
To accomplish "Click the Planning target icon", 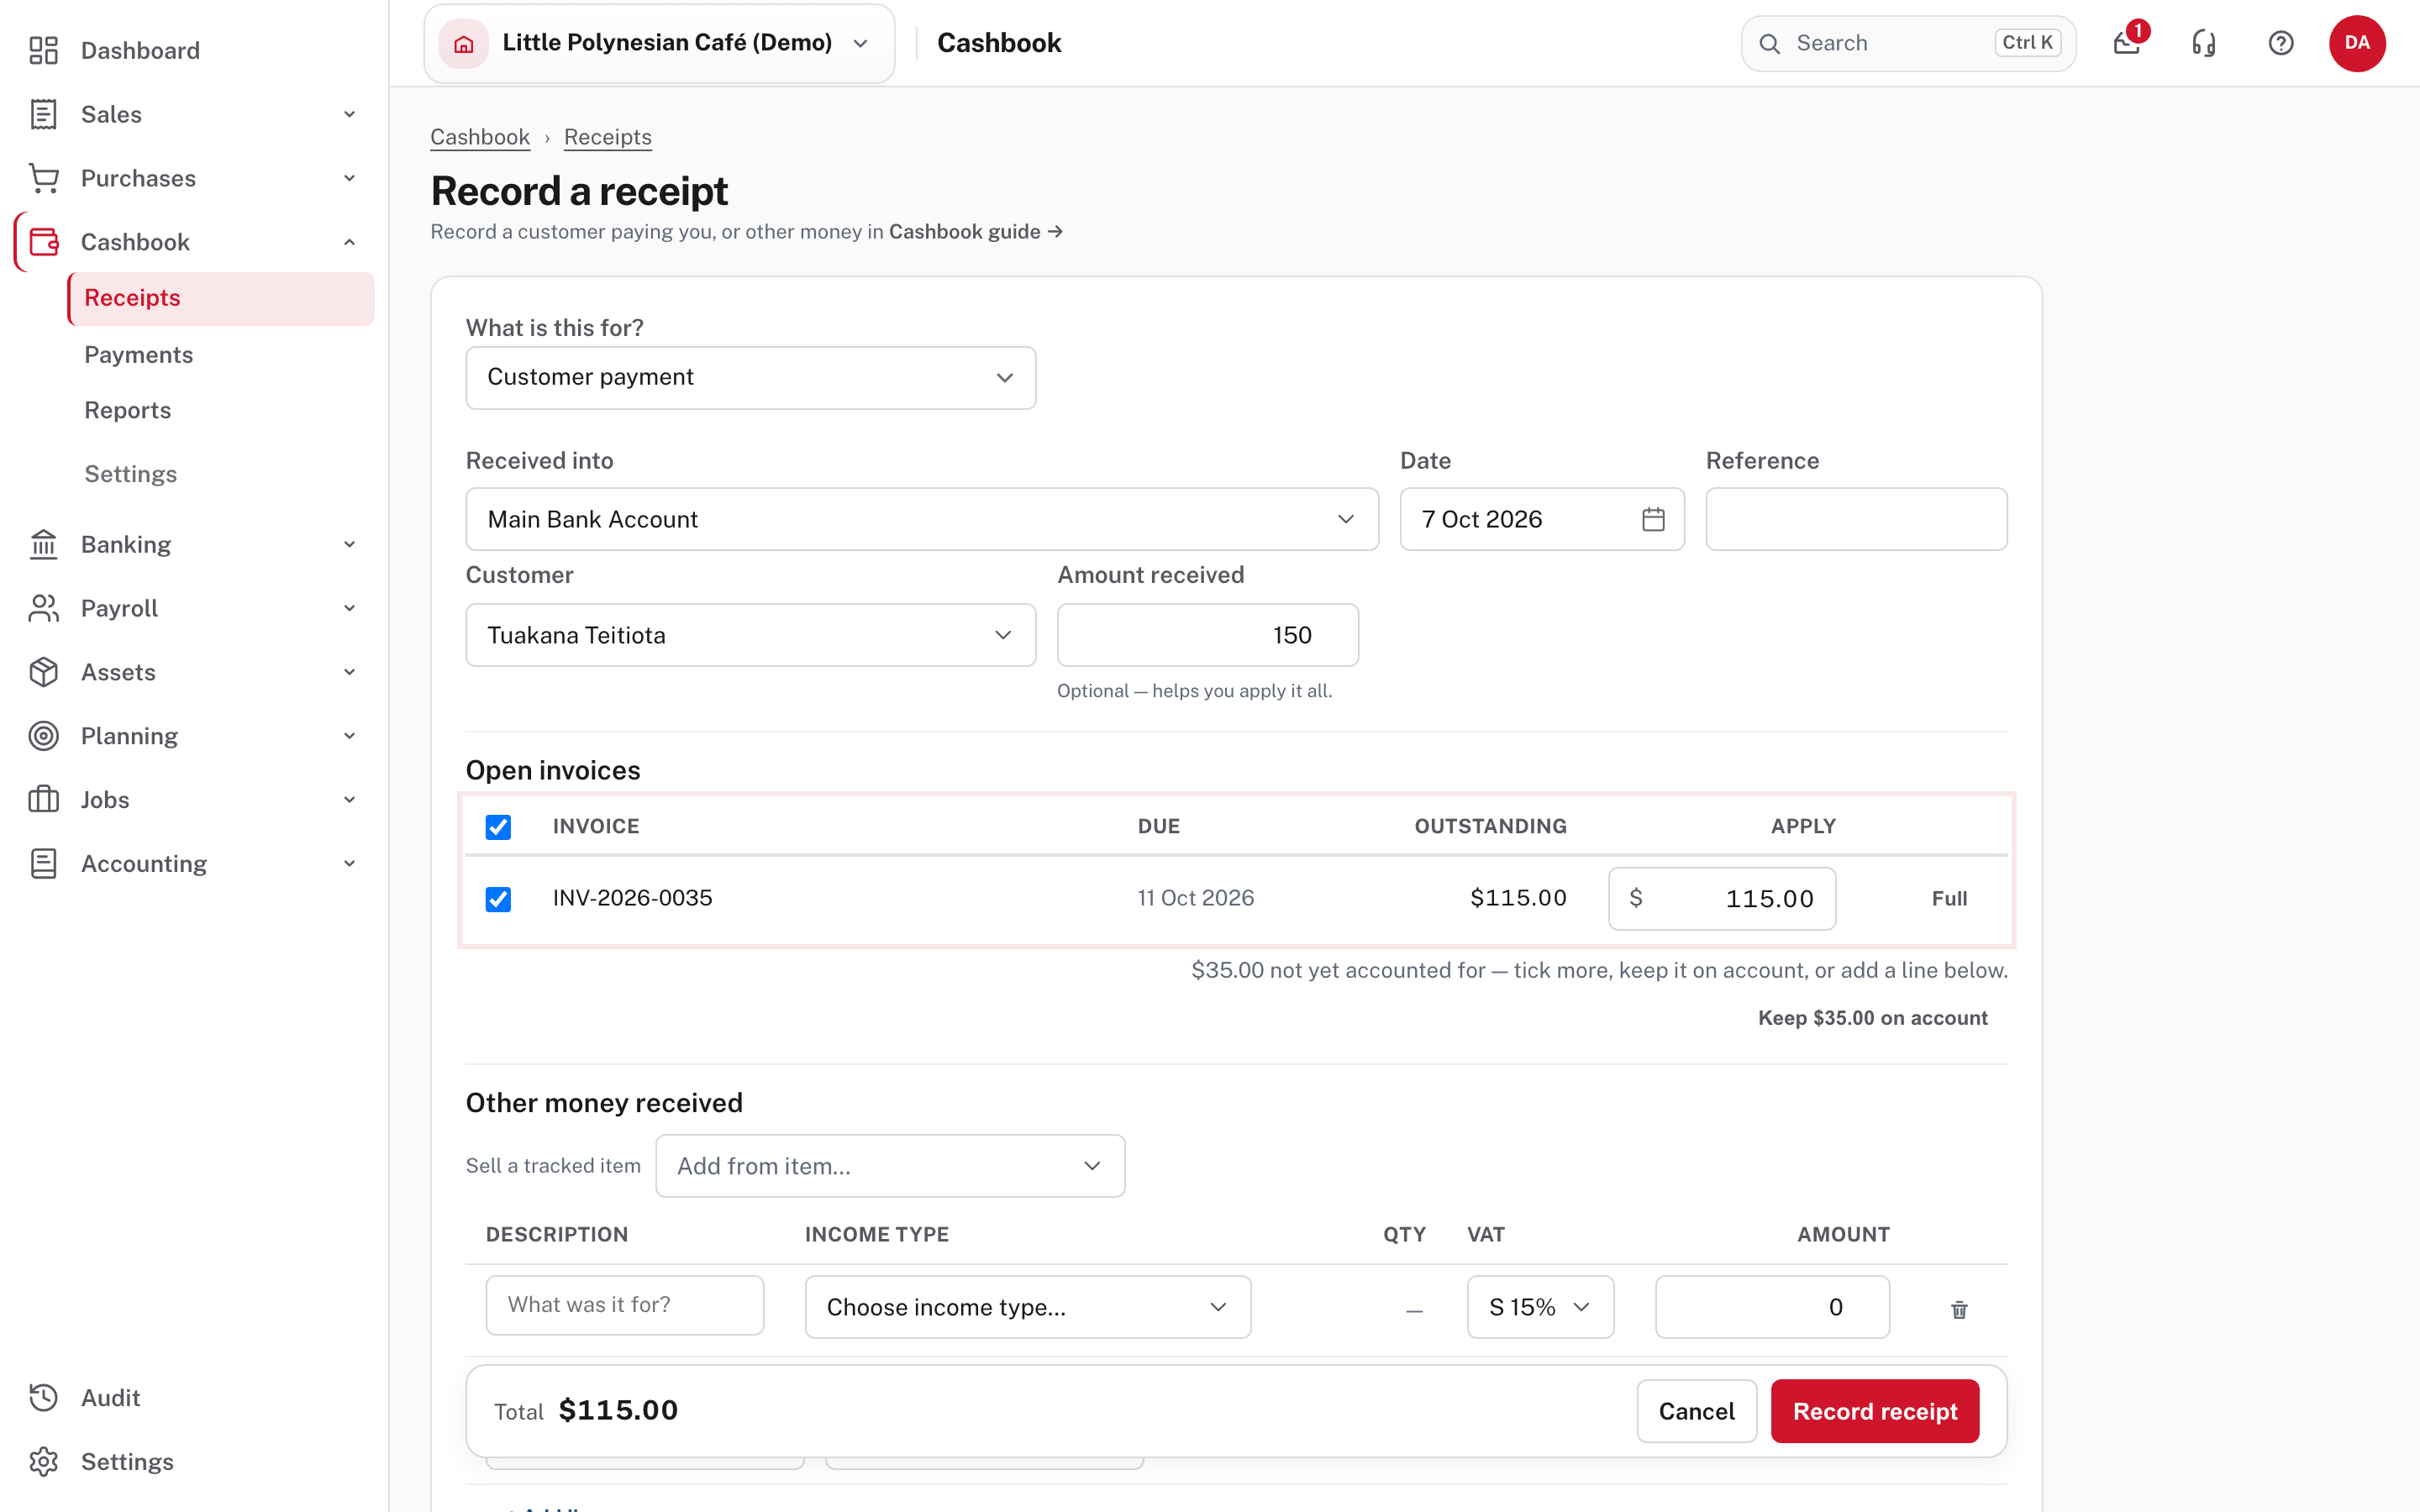I will [43, 736].
